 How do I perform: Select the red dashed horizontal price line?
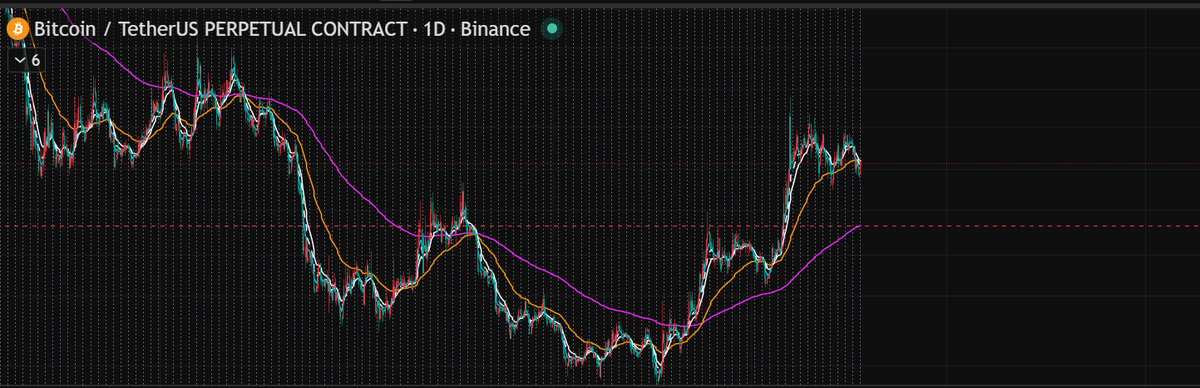[x=600, y=227]
